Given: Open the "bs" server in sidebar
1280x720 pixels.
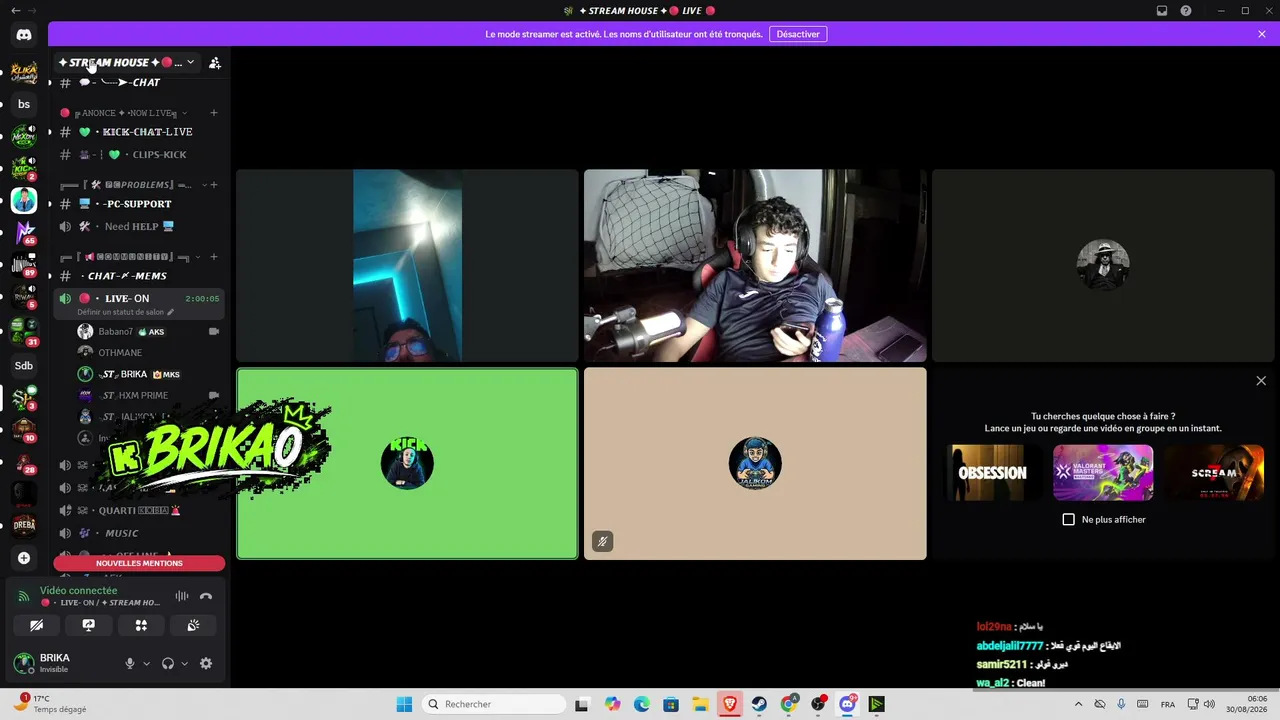Looking at the screenshot, I should tap(24, 104).
